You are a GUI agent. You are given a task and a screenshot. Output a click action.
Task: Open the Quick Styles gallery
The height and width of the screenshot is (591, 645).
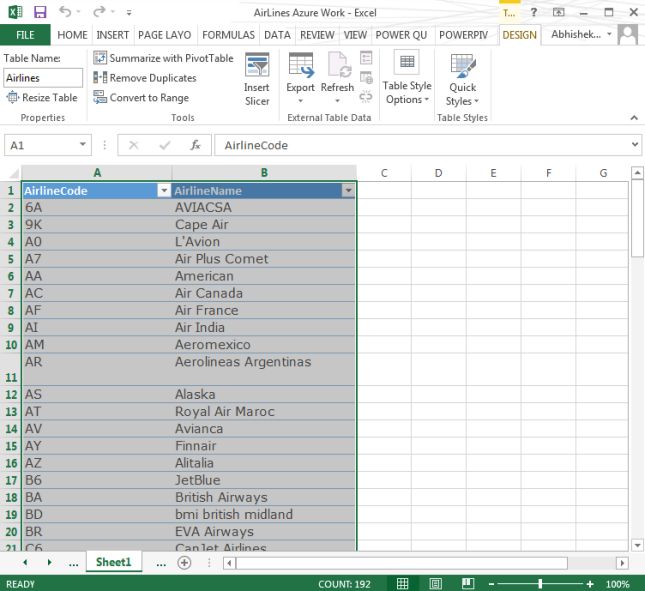[463, 79]
